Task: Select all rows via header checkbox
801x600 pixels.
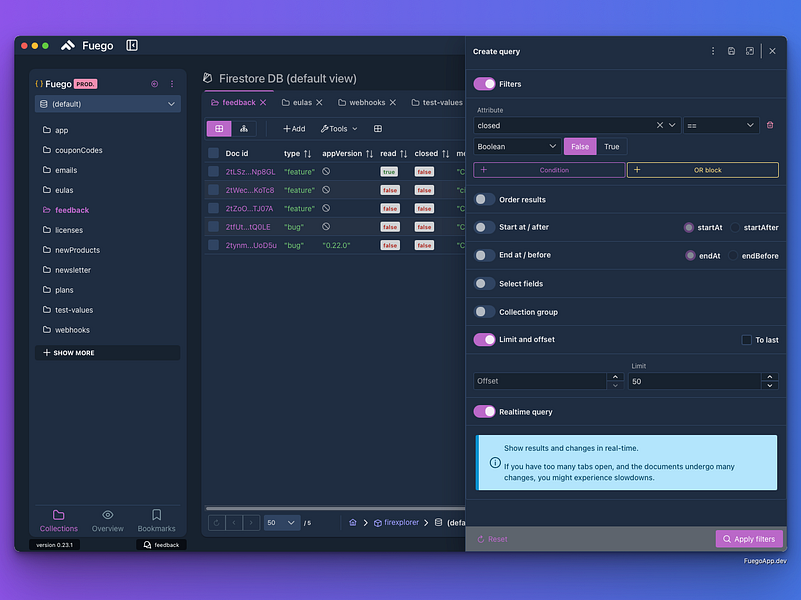Action: coord(214,153)
